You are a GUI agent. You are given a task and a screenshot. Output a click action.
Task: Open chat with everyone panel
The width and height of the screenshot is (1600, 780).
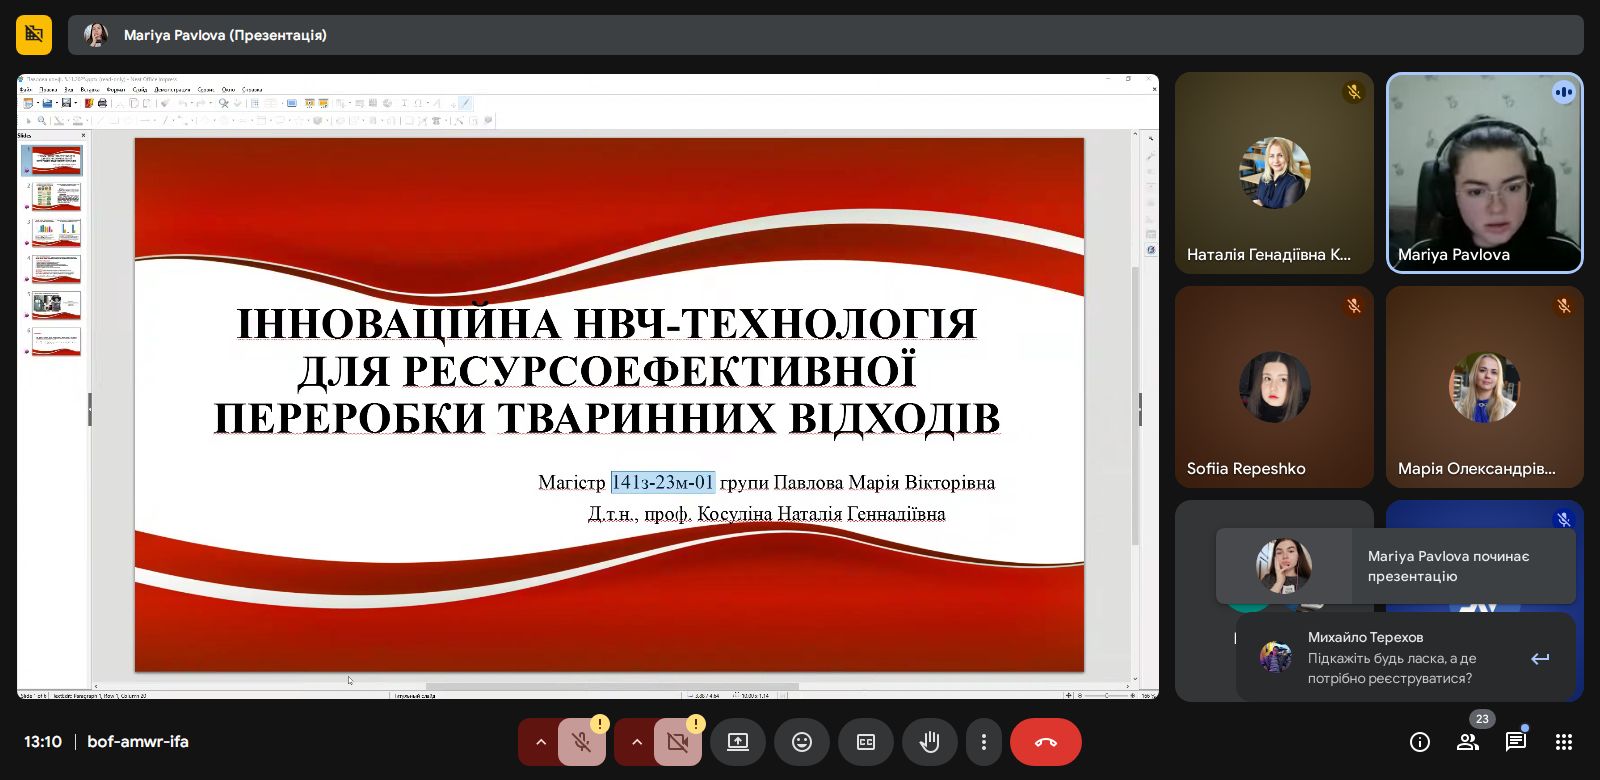[1516, 742]
